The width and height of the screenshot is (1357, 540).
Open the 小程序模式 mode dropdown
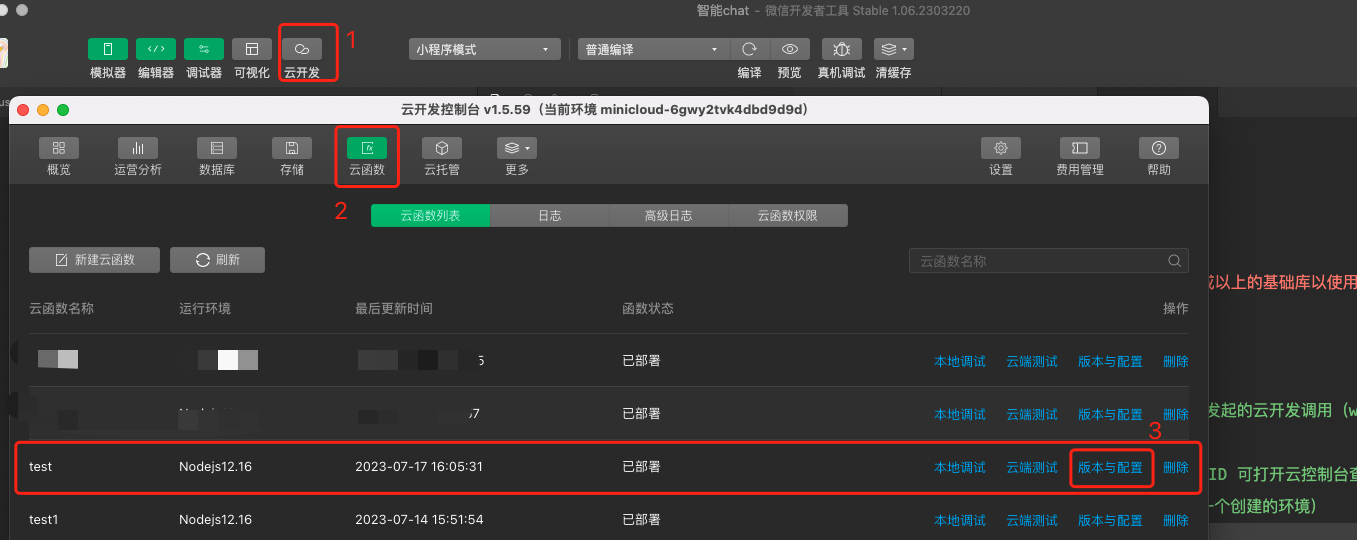(485, 49)
